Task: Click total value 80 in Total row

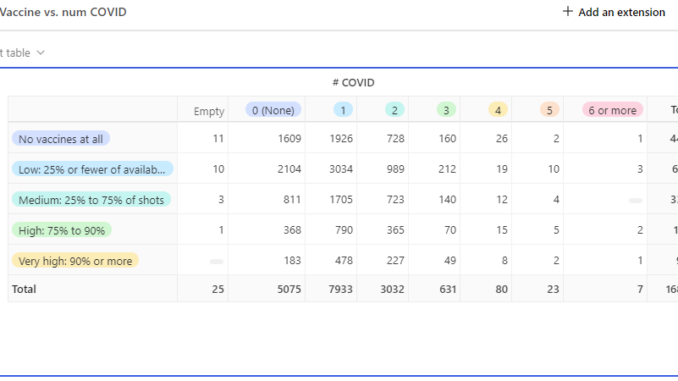Action: [502, 289]
